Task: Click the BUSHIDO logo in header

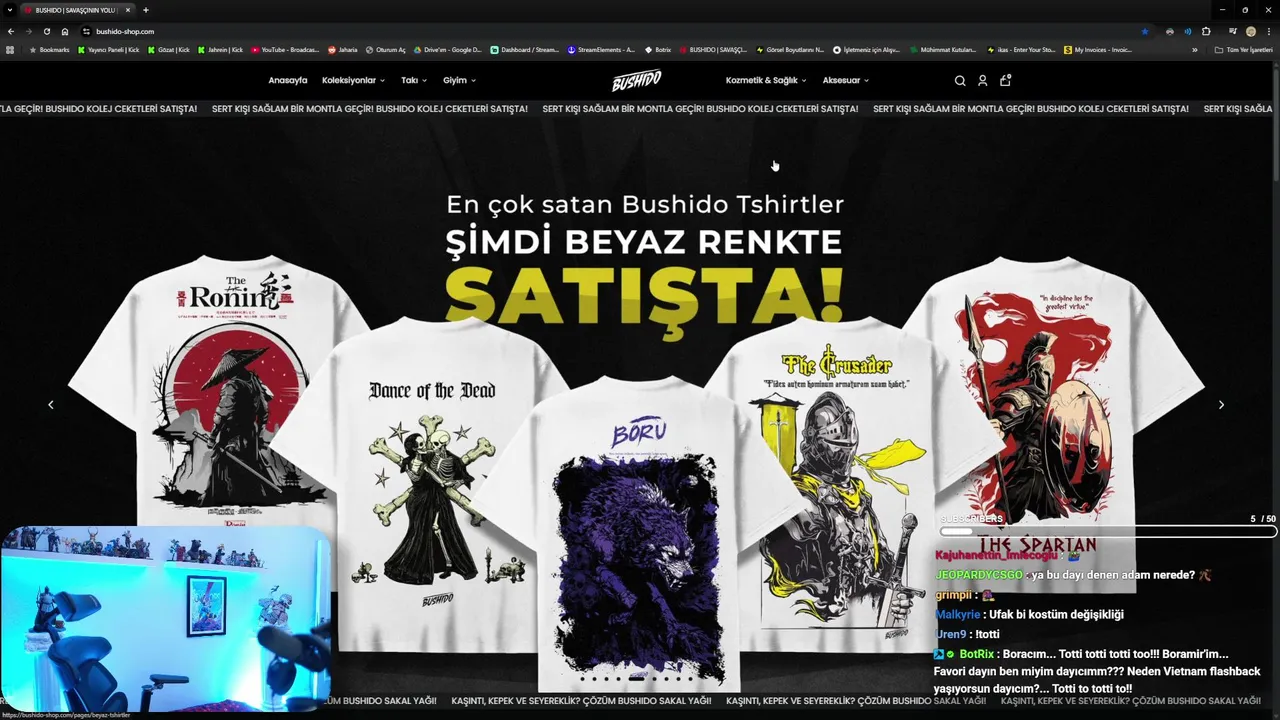Action: click(x=637, y=81)
